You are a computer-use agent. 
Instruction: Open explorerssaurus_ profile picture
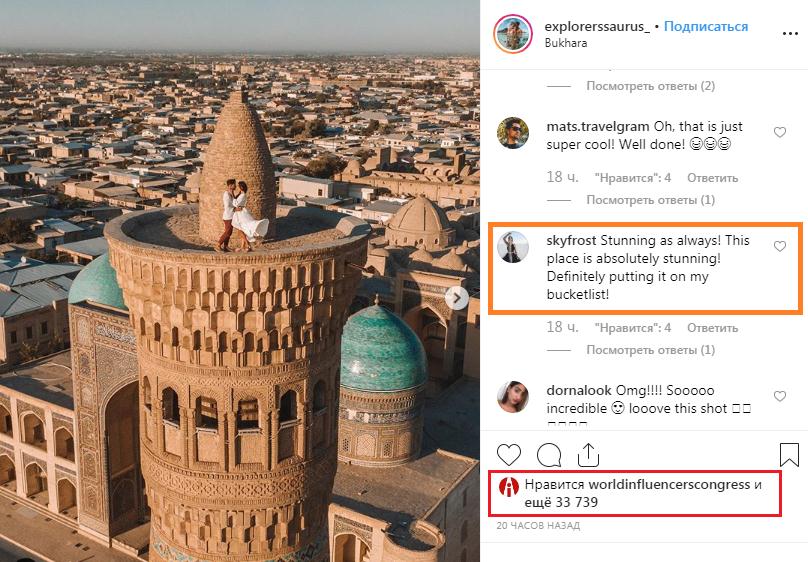pyautogui.click(x=512, y=33)
